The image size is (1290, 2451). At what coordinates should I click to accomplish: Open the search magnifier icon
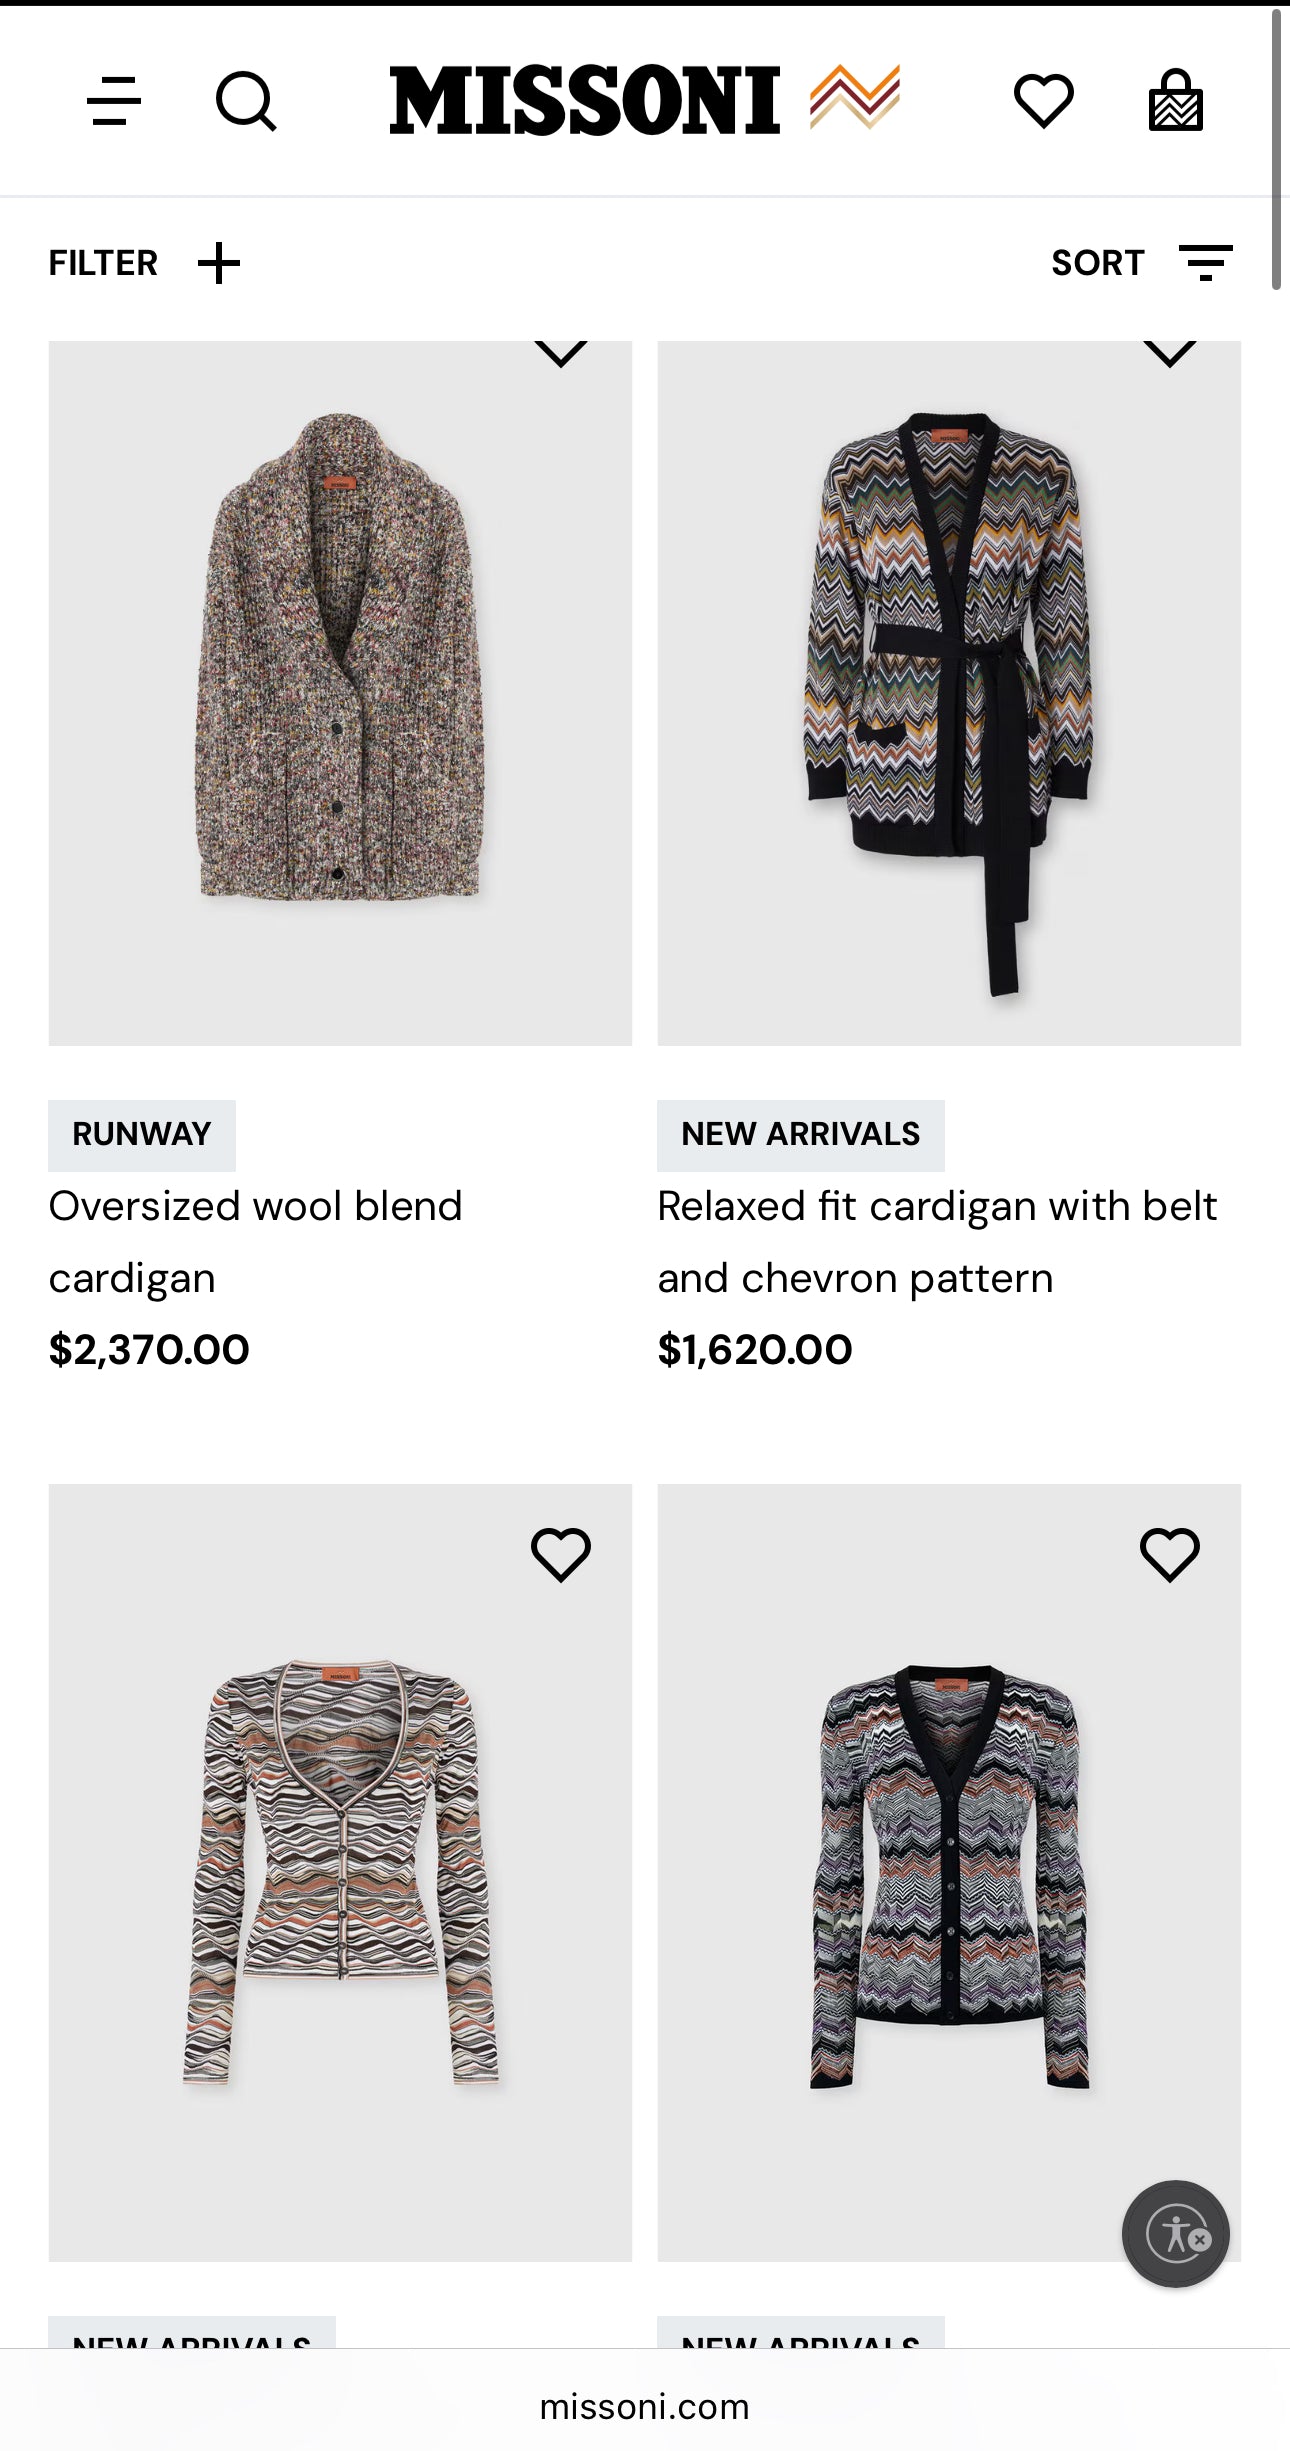(246, 101)
